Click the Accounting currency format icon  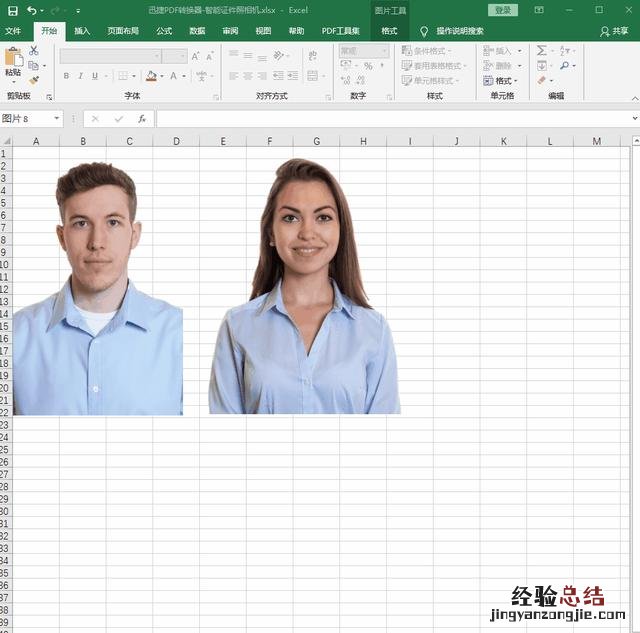click(346, 64)
